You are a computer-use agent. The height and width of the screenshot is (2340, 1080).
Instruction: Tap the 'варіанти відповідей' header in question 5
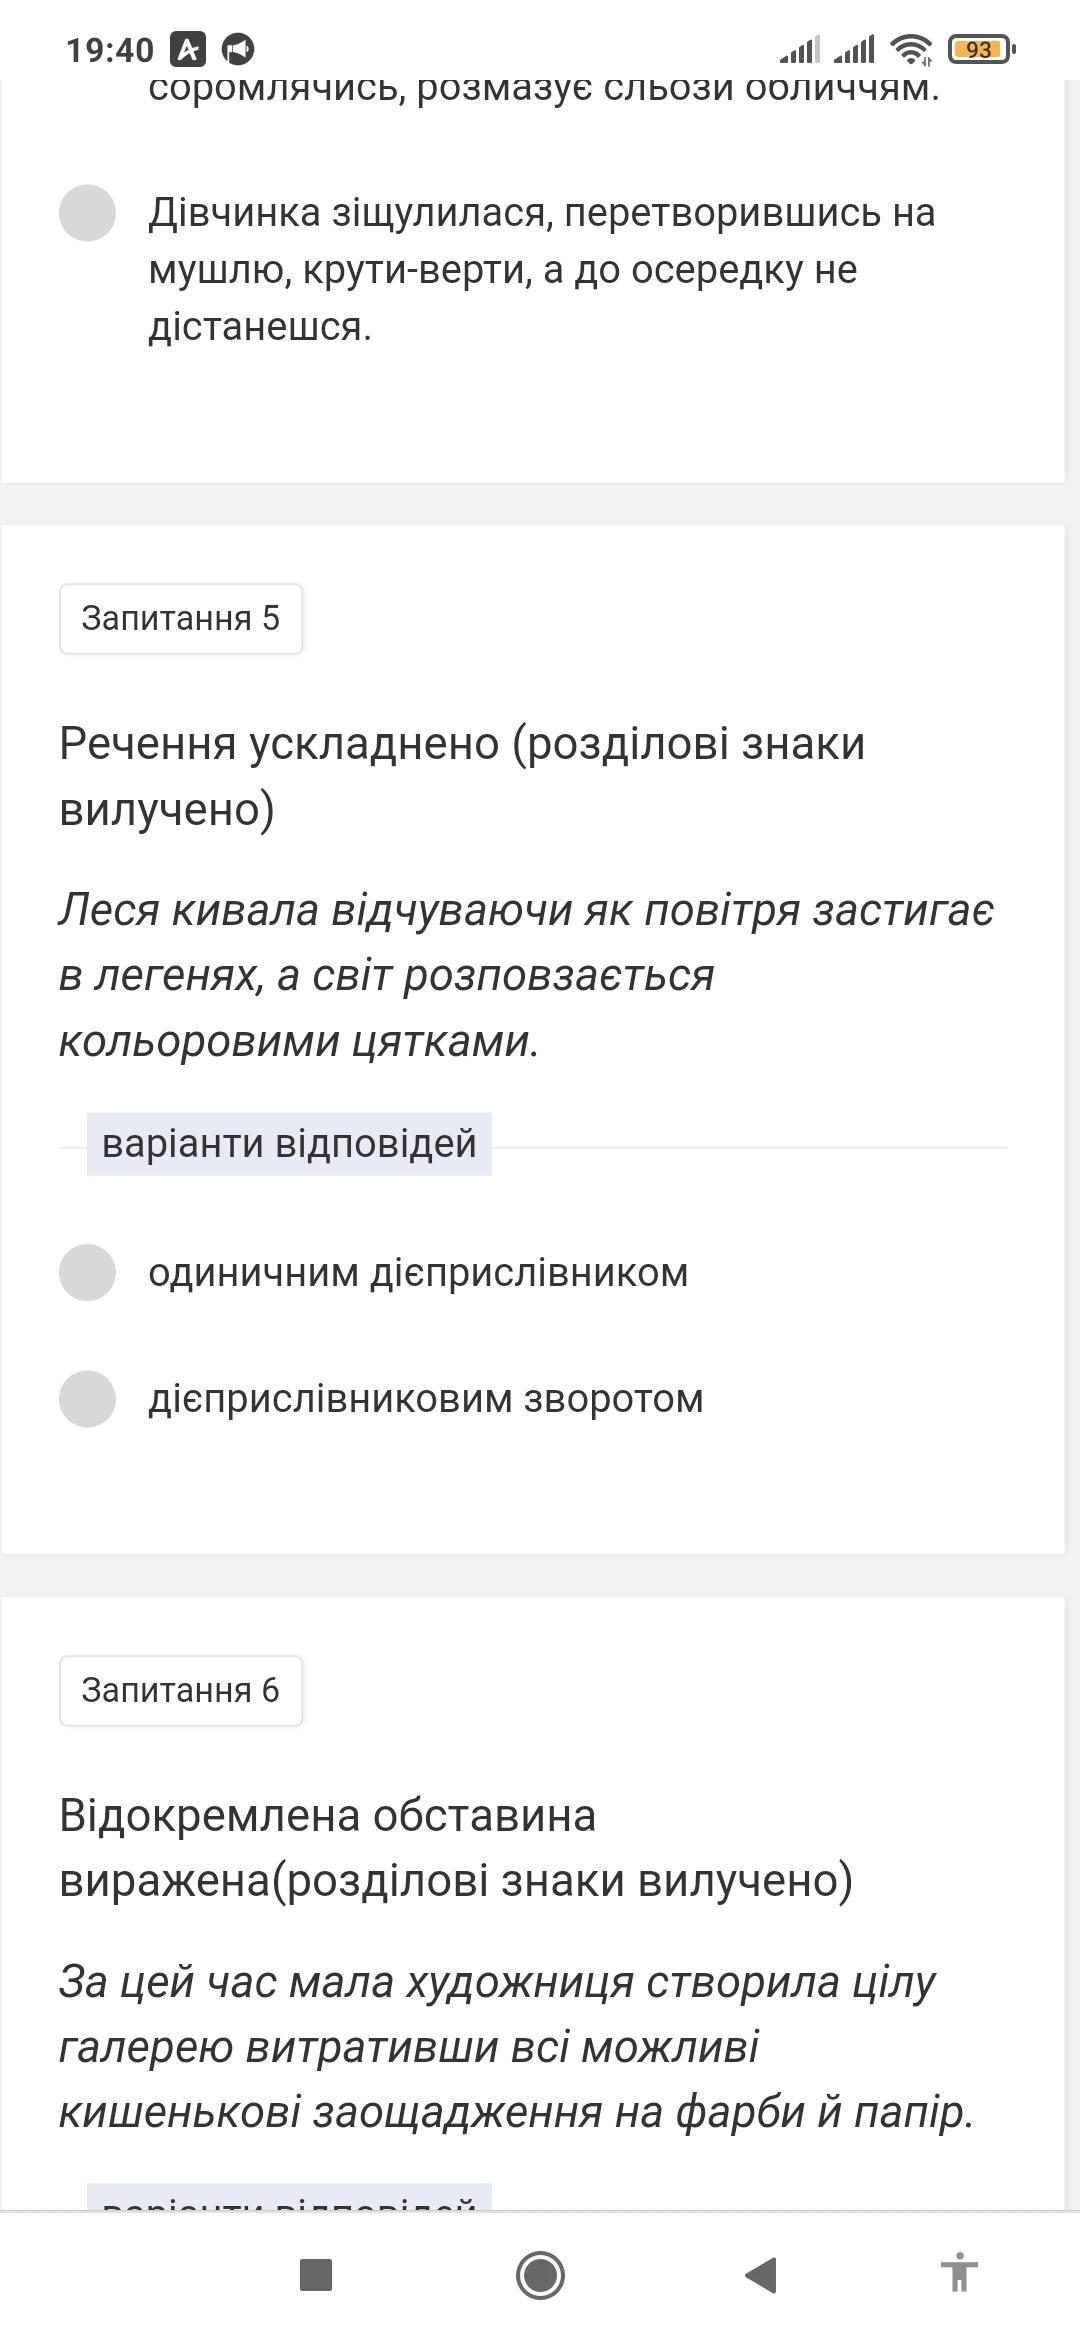pyautogui.click(x=289, y=1144)
